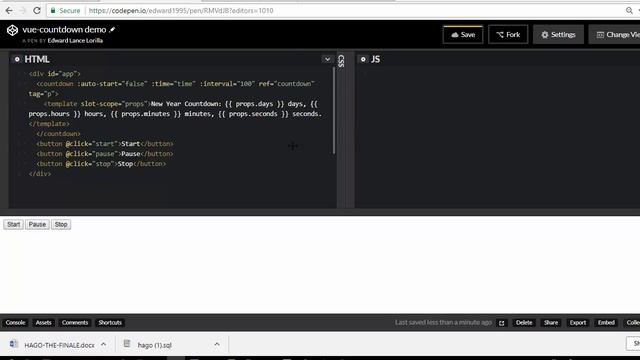Image resolution: width=640 pixels, height=360 pixels.
Task: Open the Shortcuts panel
Action: (110, 322)
